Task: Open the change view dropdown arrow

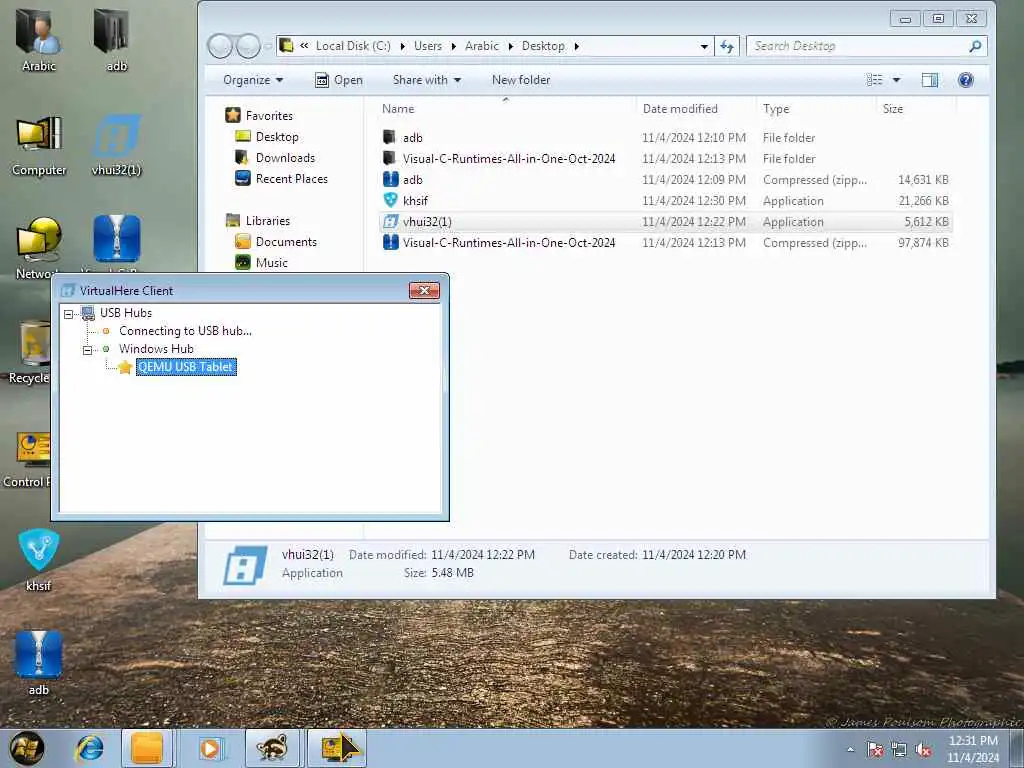Action: [x=897, y=80]
